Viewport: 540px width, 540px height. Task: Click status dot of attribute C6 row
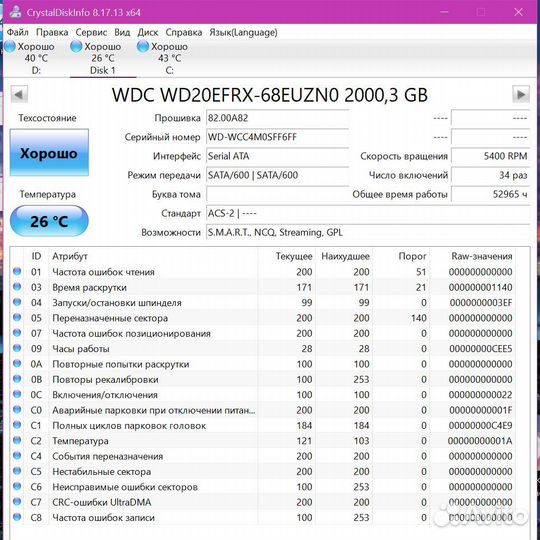[x=17, y=486]
